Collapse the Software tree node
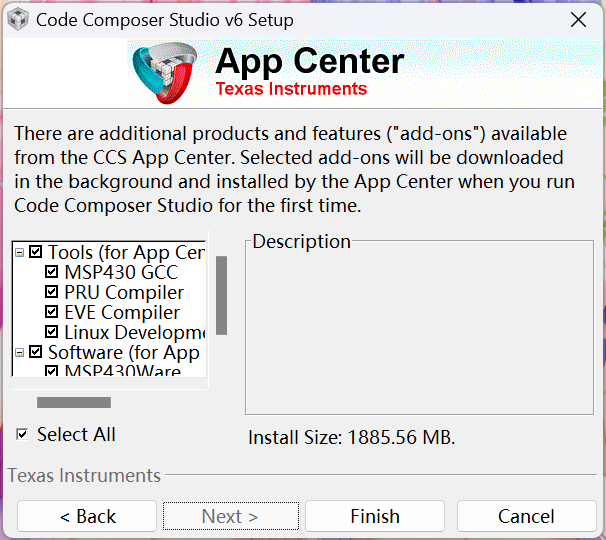Viewport: 606px width, 540px height. click(19, 353)
